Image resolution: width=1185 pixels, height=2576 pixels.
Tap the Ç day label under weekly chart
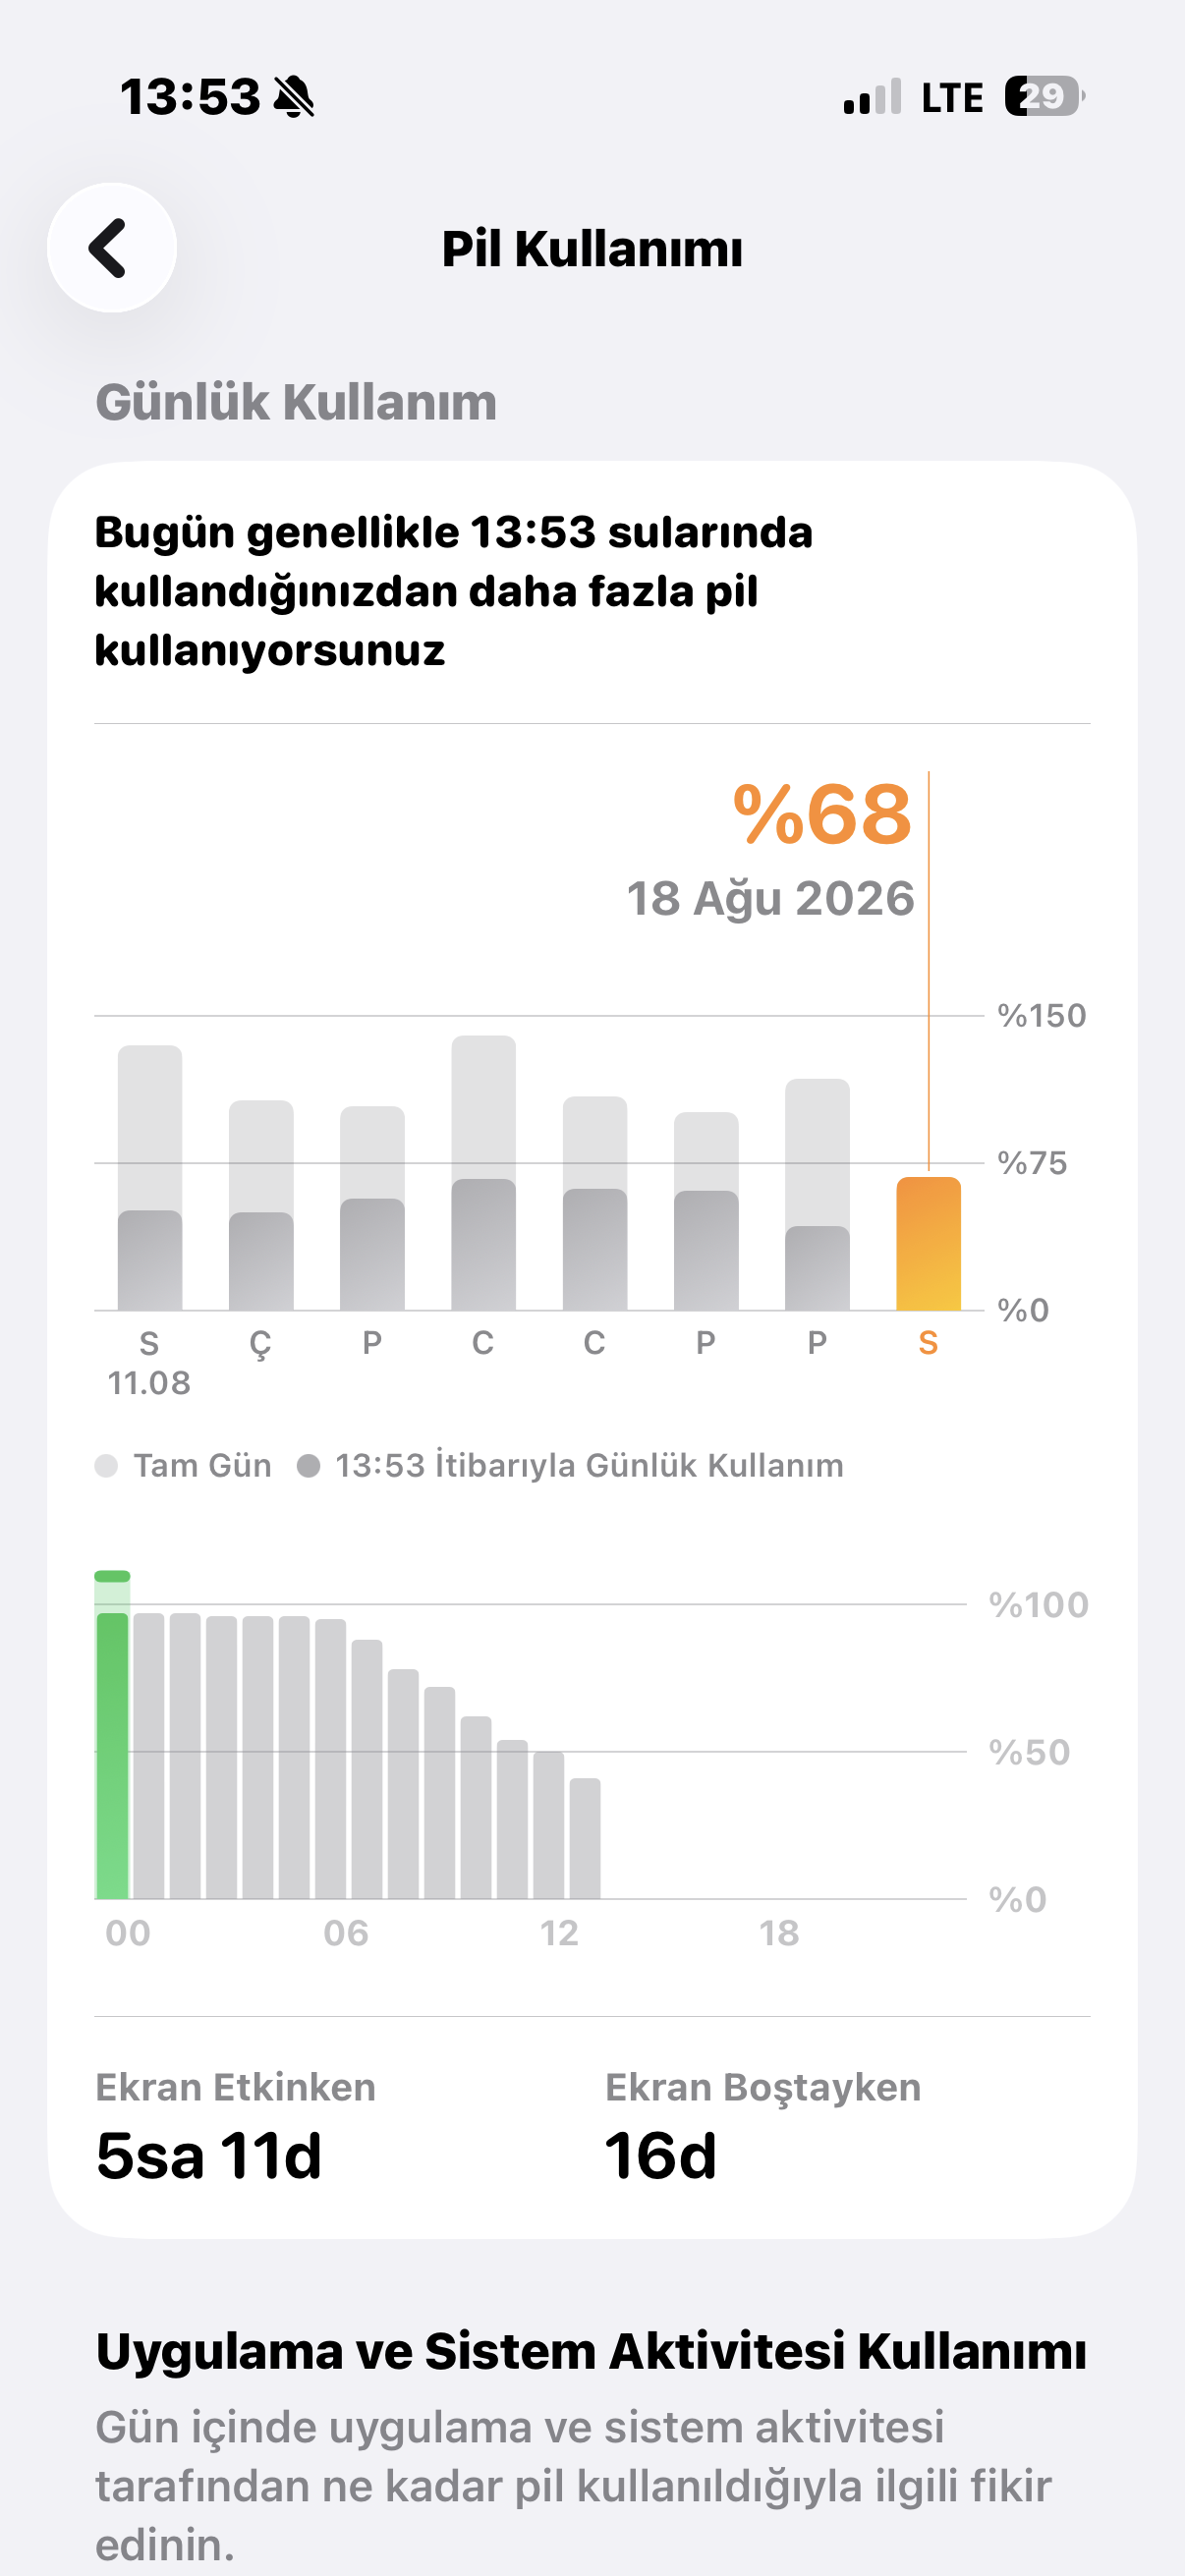click(260, 1345)
